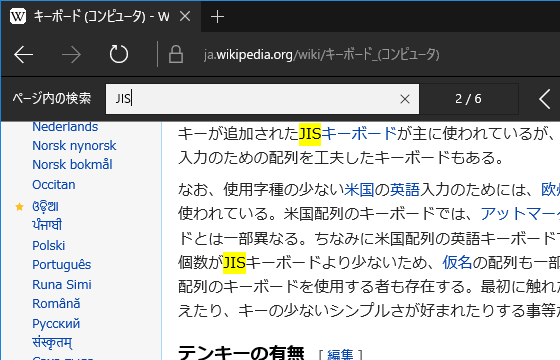
Task: Follow the 米国 link
Action: (x=359, y=190)
